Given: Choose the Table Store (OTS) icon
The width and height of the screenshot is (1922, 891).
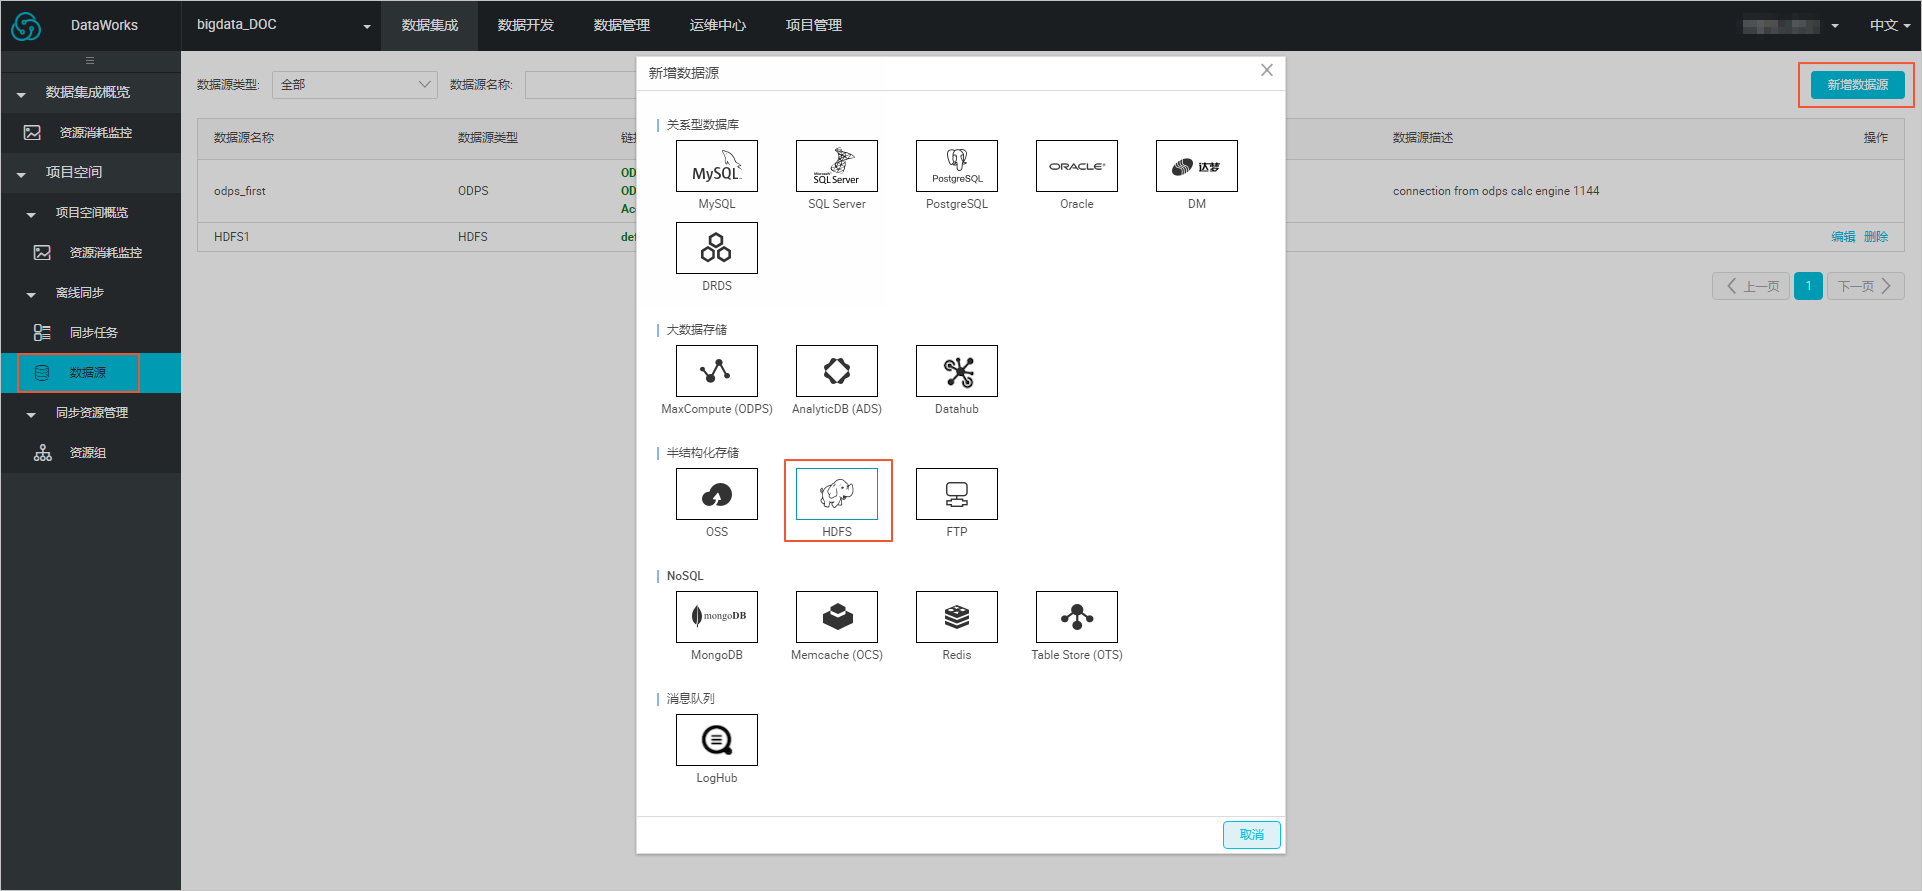Looking at the screenshot, I should [1076, 617].
